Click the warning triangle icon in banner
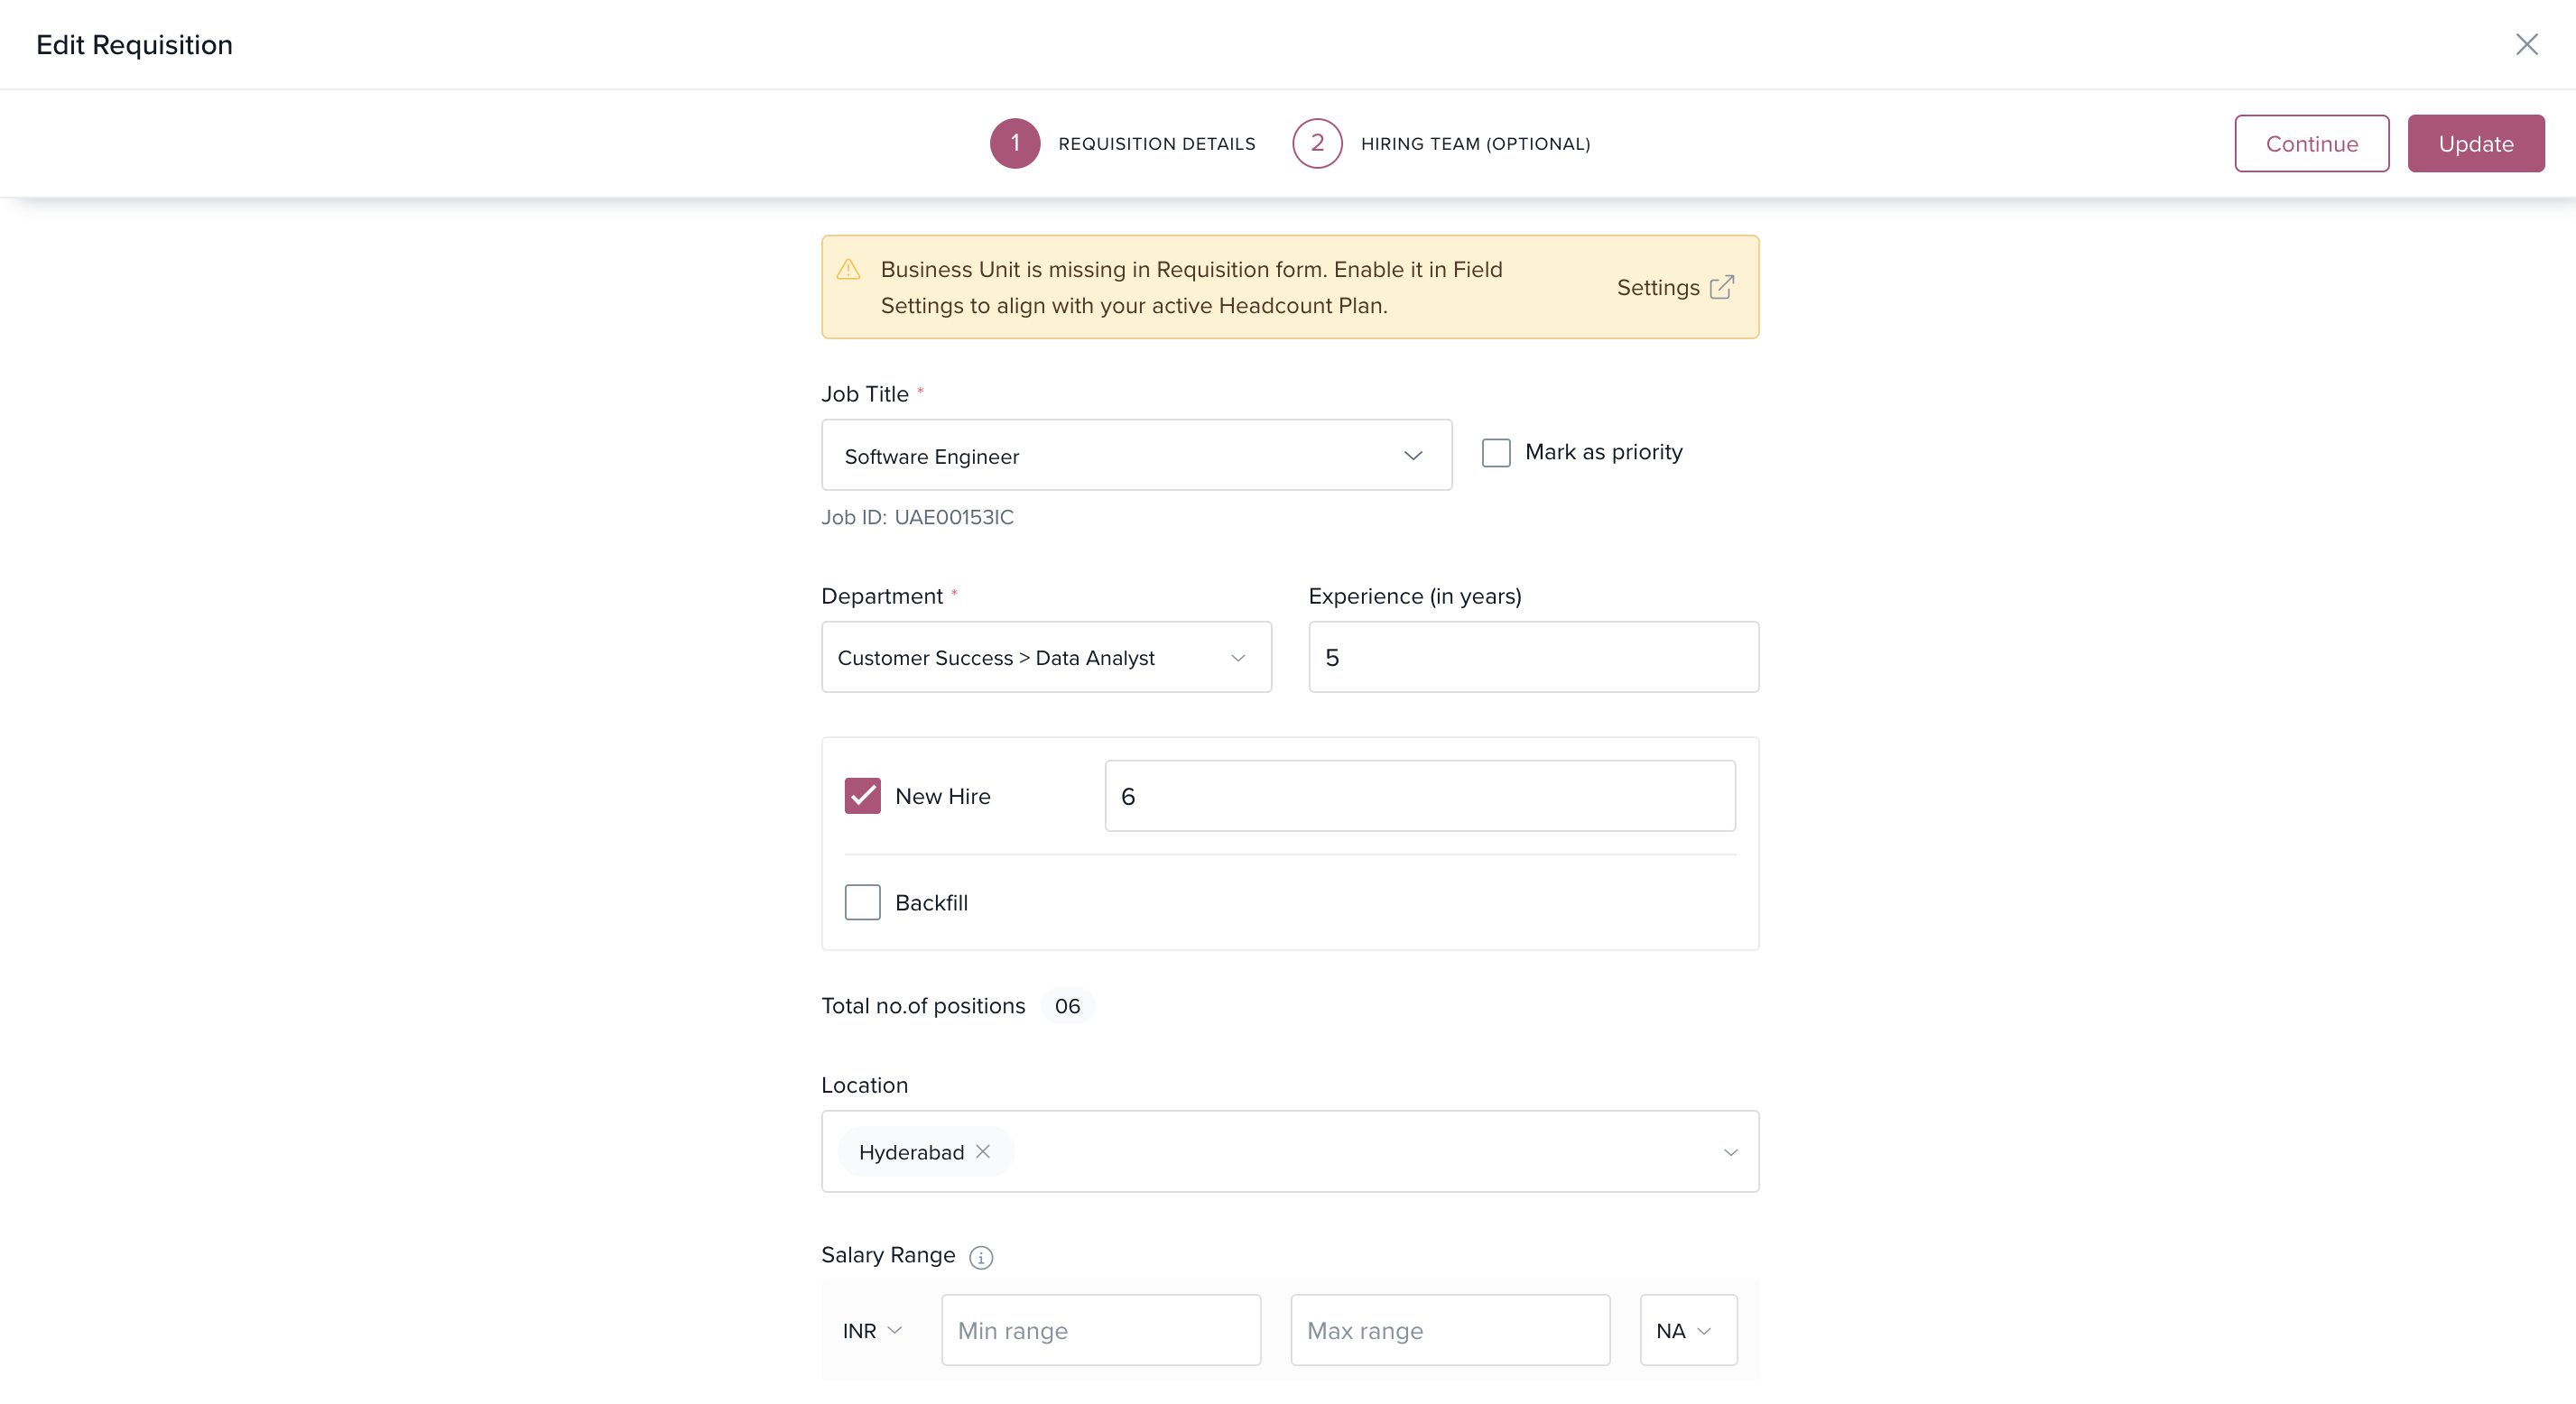Screen dimensions: 2576x1404 point(848,269)
